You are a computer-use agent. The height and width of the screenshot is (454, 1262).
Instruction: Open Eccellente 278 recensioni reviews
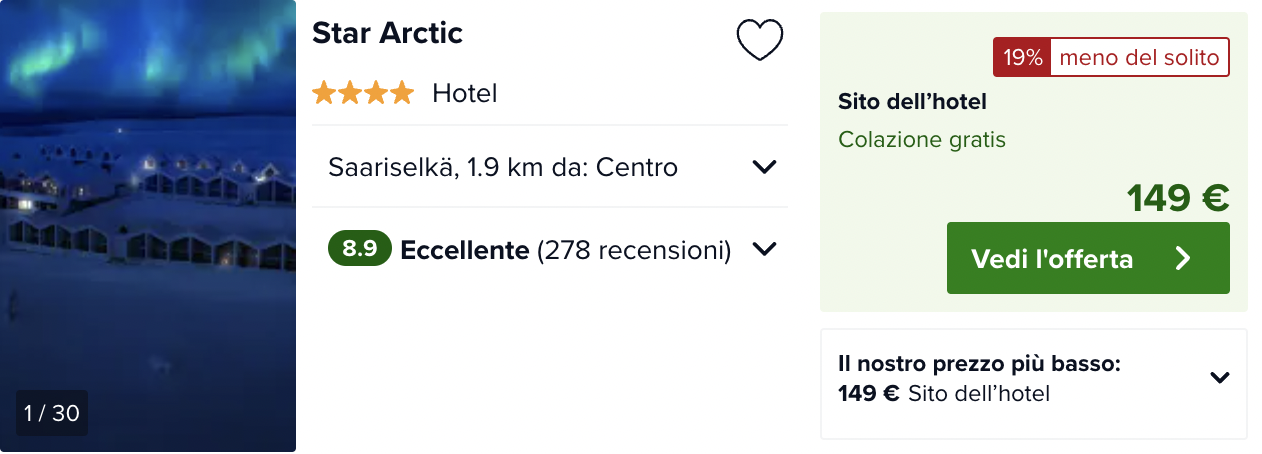(x=565, y=250)
